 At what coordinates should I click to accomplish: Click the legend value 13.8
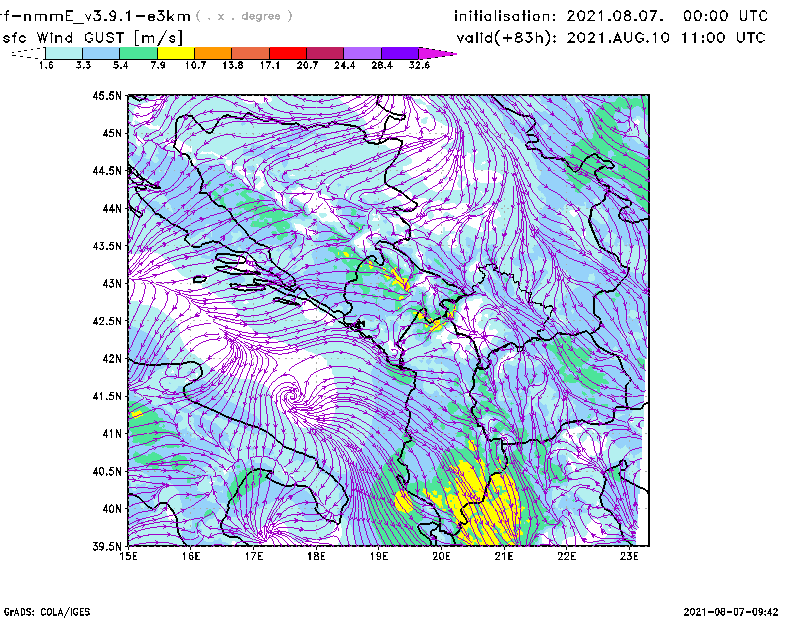pyautogui.click(x=233, y=65)
